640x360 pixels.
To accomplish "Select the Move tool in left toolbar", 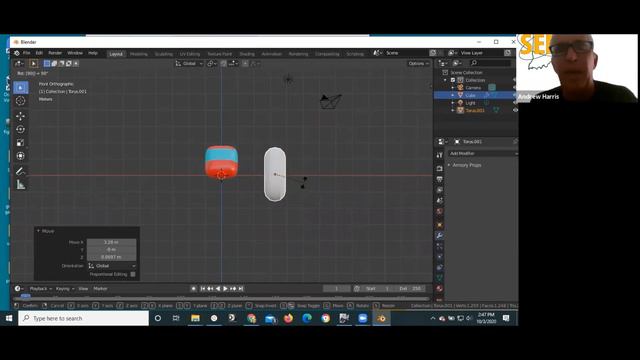I will click(20, 116).
